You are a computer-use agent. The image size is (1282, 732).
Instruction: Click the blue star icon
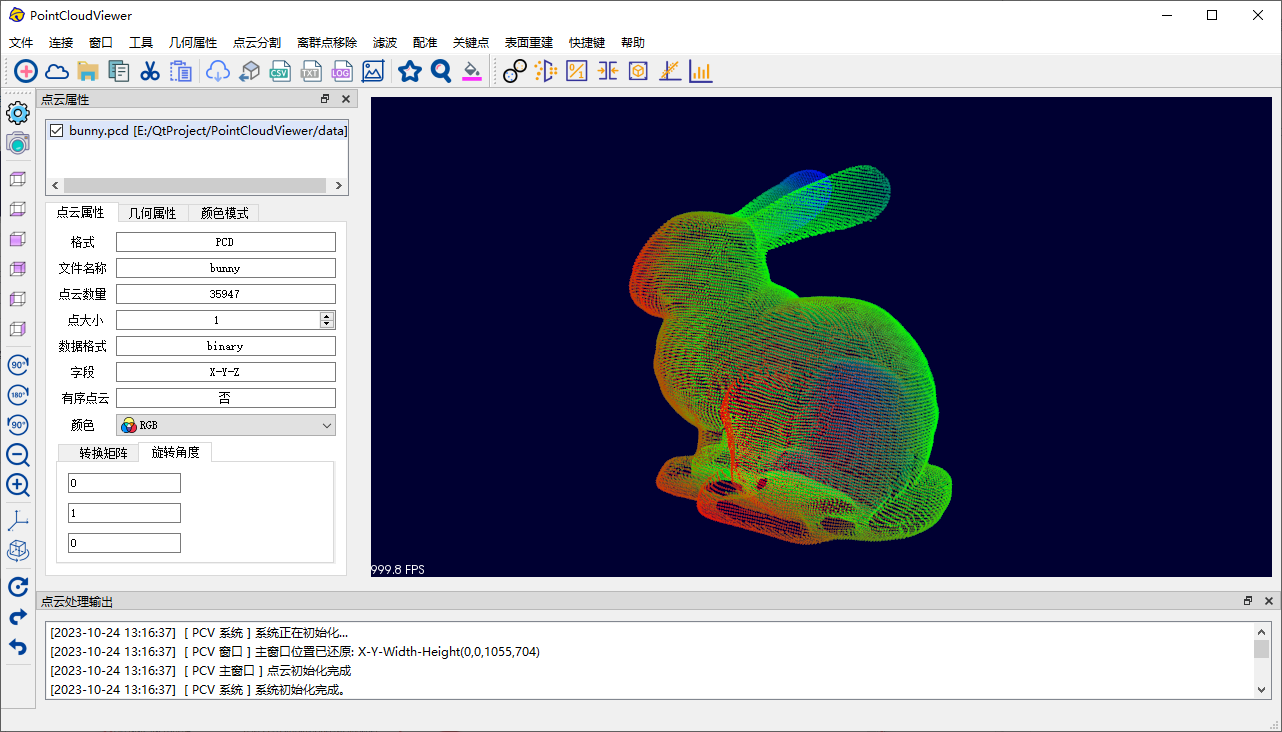[x=410, y=71]
